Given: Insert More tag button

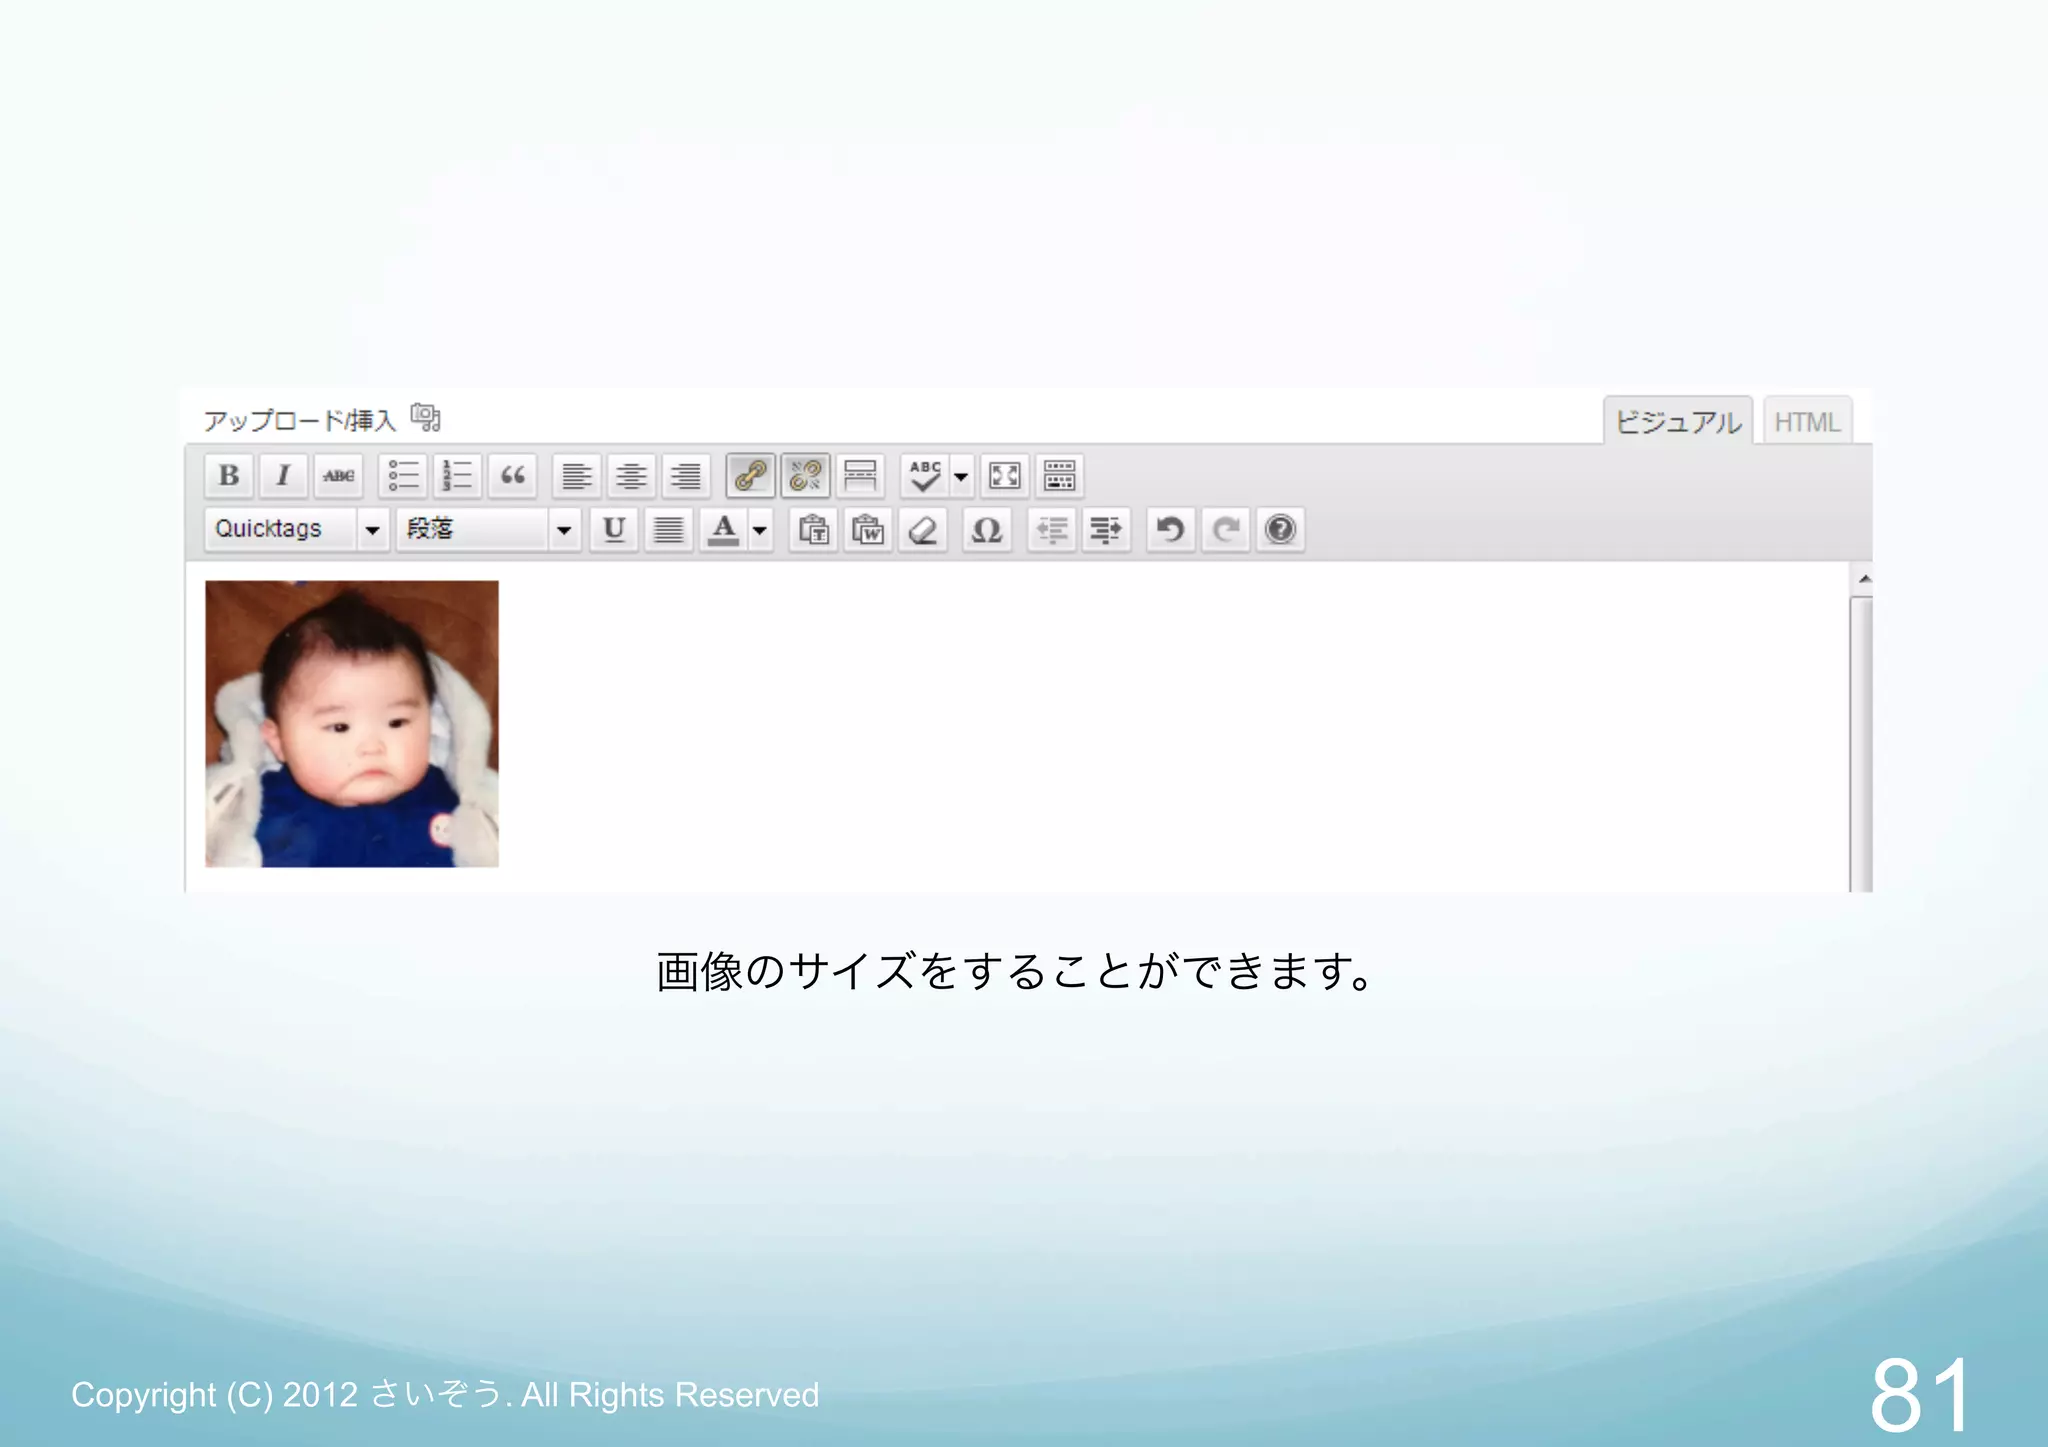Looking at the screenshot, I should tap(860, 476).
